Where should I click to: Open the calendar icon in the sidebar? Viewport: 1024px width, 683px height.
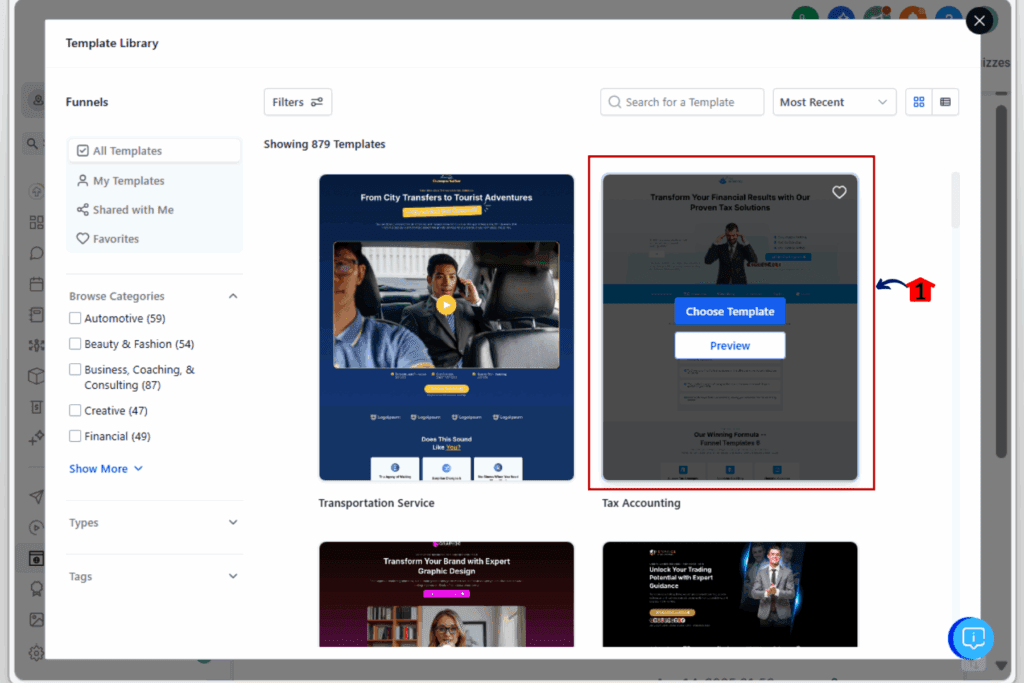[37, 284]
